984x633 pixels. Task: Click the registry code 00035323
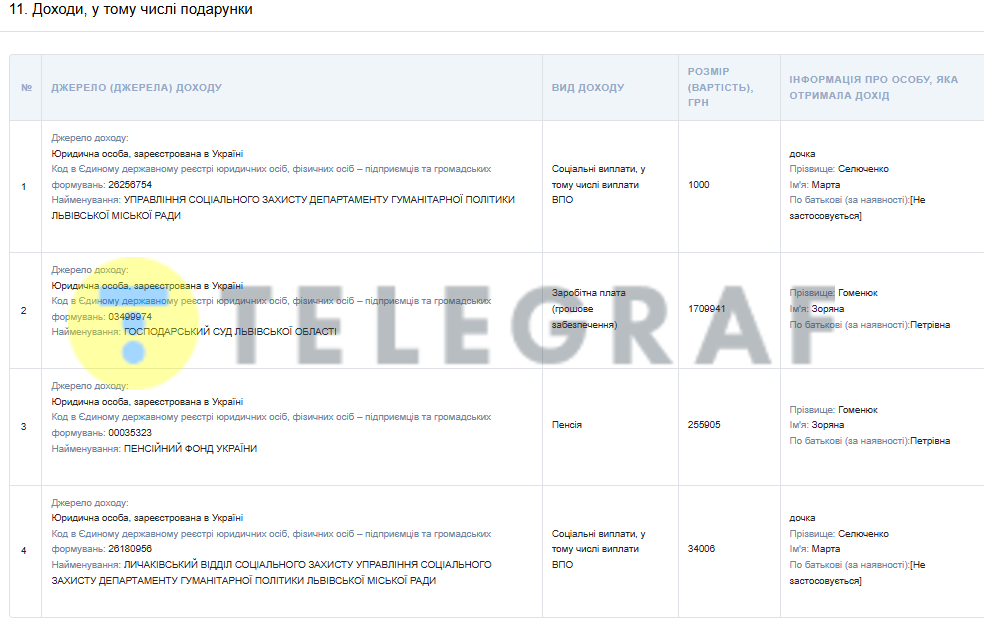click(x=130, y=433)
